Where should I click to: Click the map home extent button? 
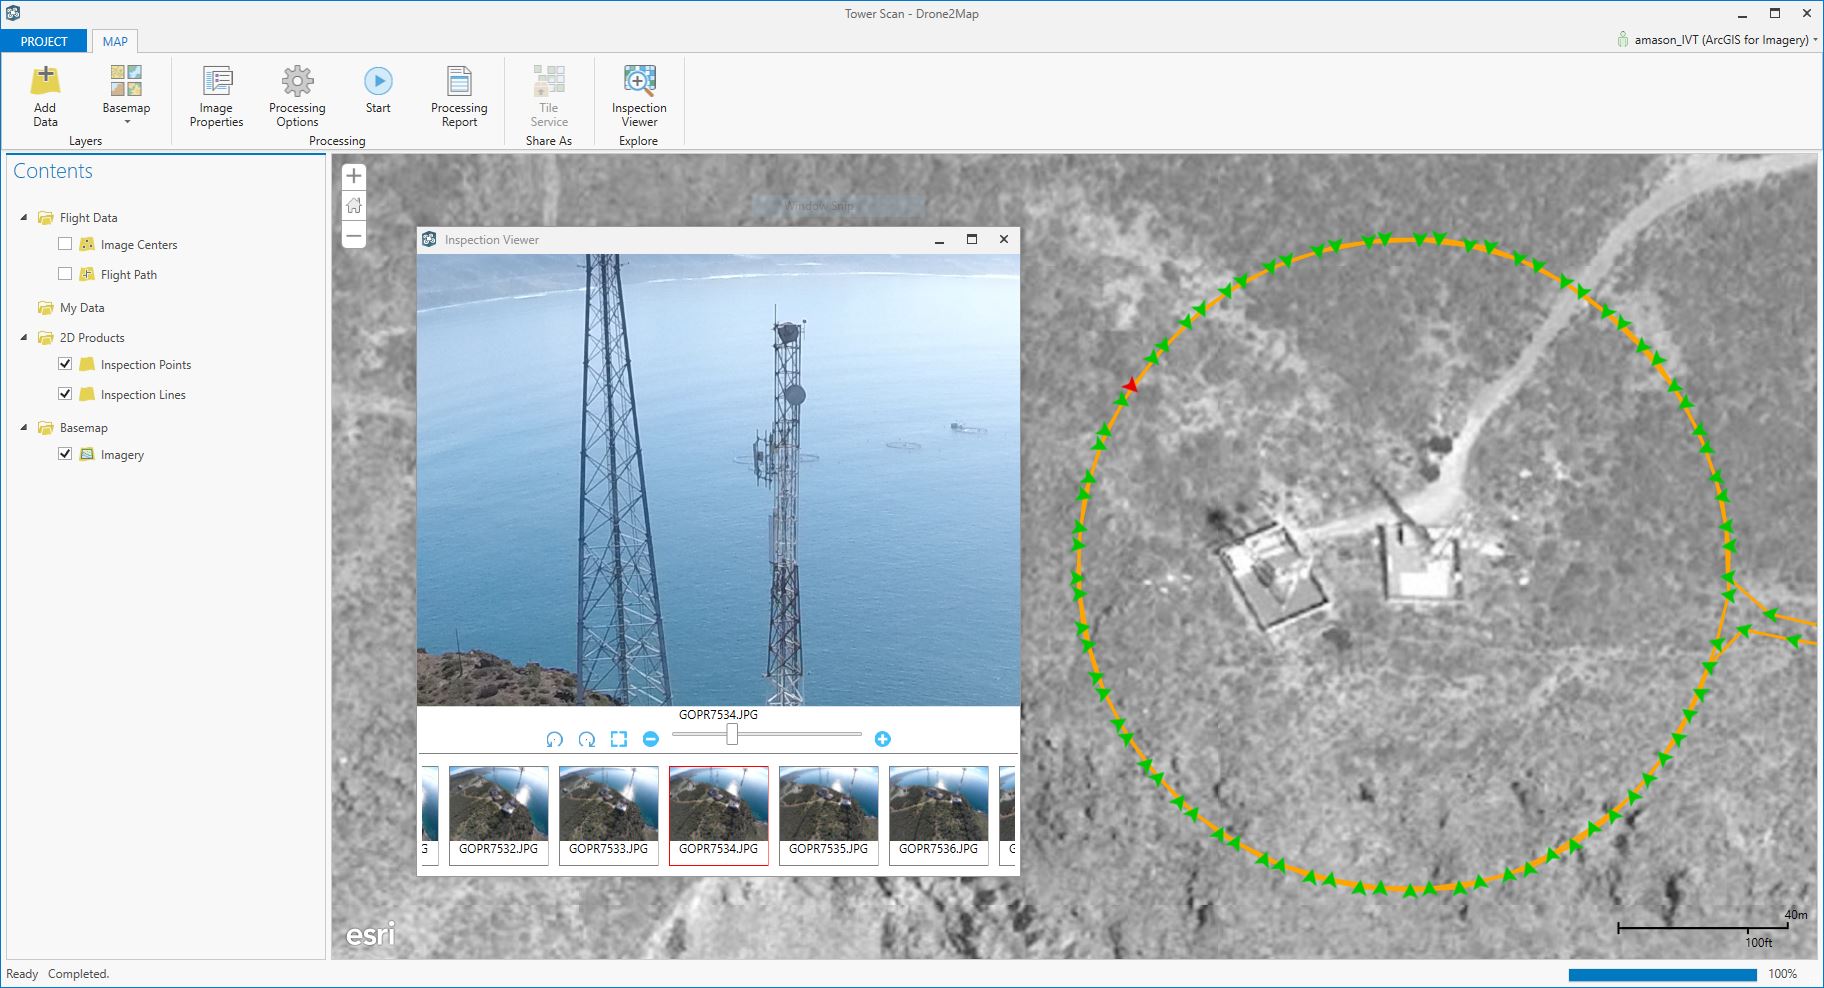coord(354,206)
